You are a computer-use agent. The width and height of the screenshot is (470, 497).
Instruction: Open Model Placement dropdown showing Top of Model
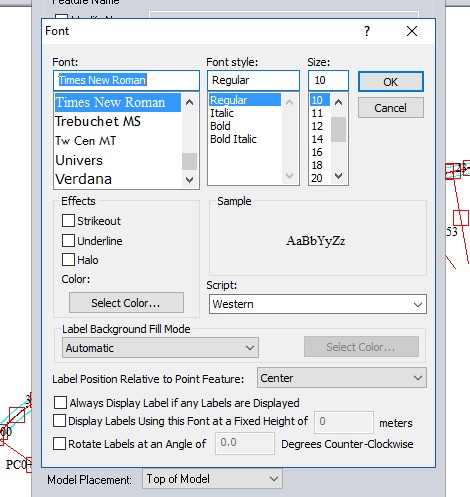point(212,479)
